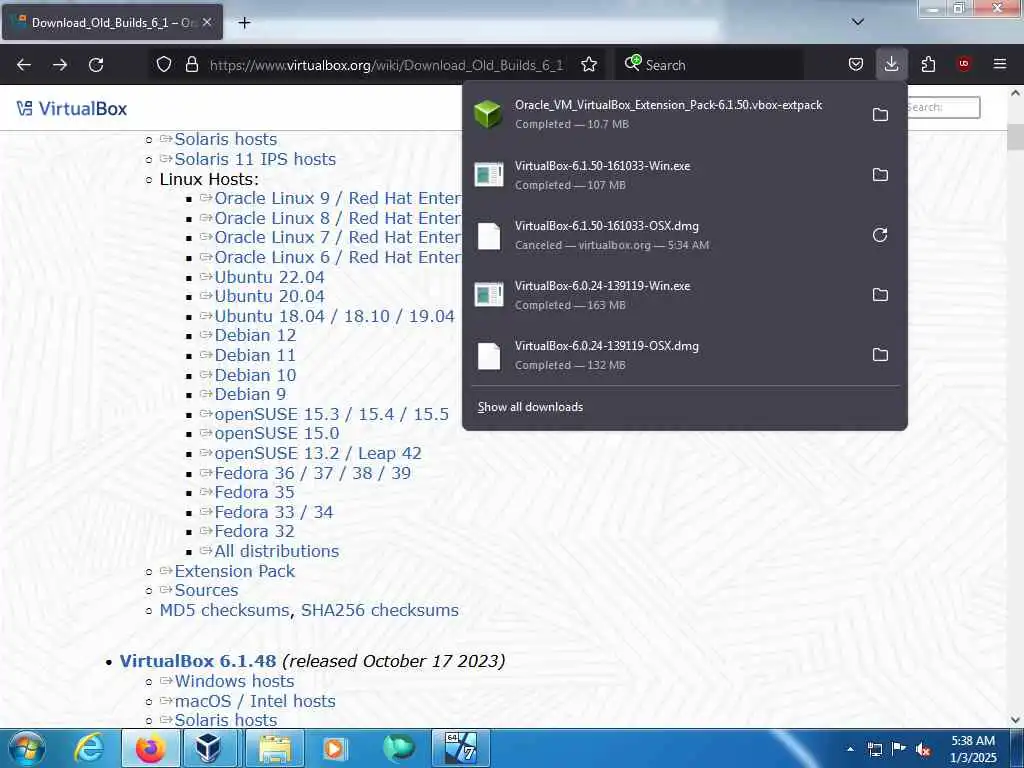1024x768 pixels.
Task: Open the Oracle Linux 9 download link
Action: pyautogui.click(x=338, y=199)
